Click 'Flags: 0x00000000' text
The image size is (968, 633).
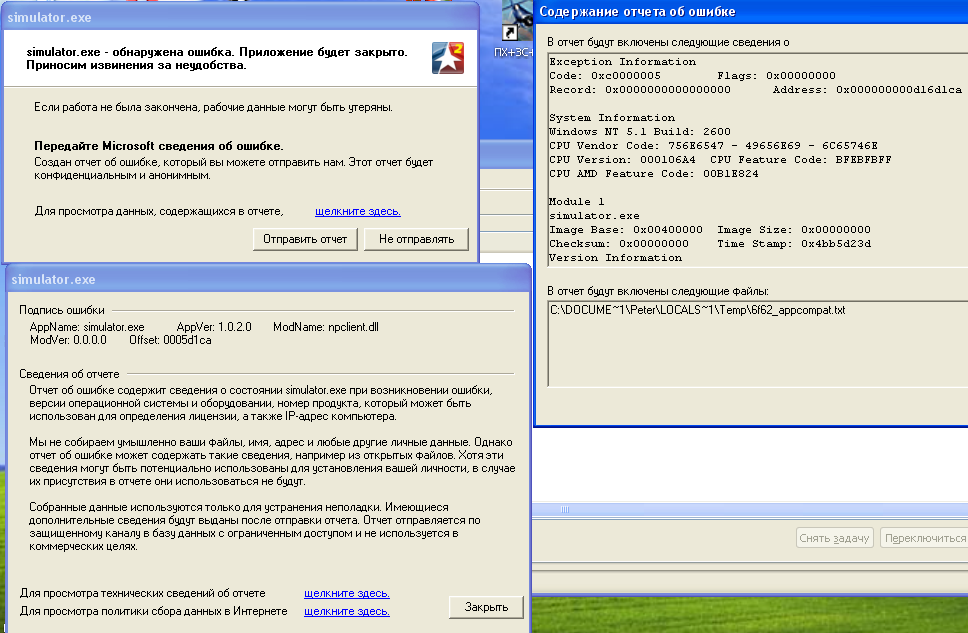(x=777, y=76)
